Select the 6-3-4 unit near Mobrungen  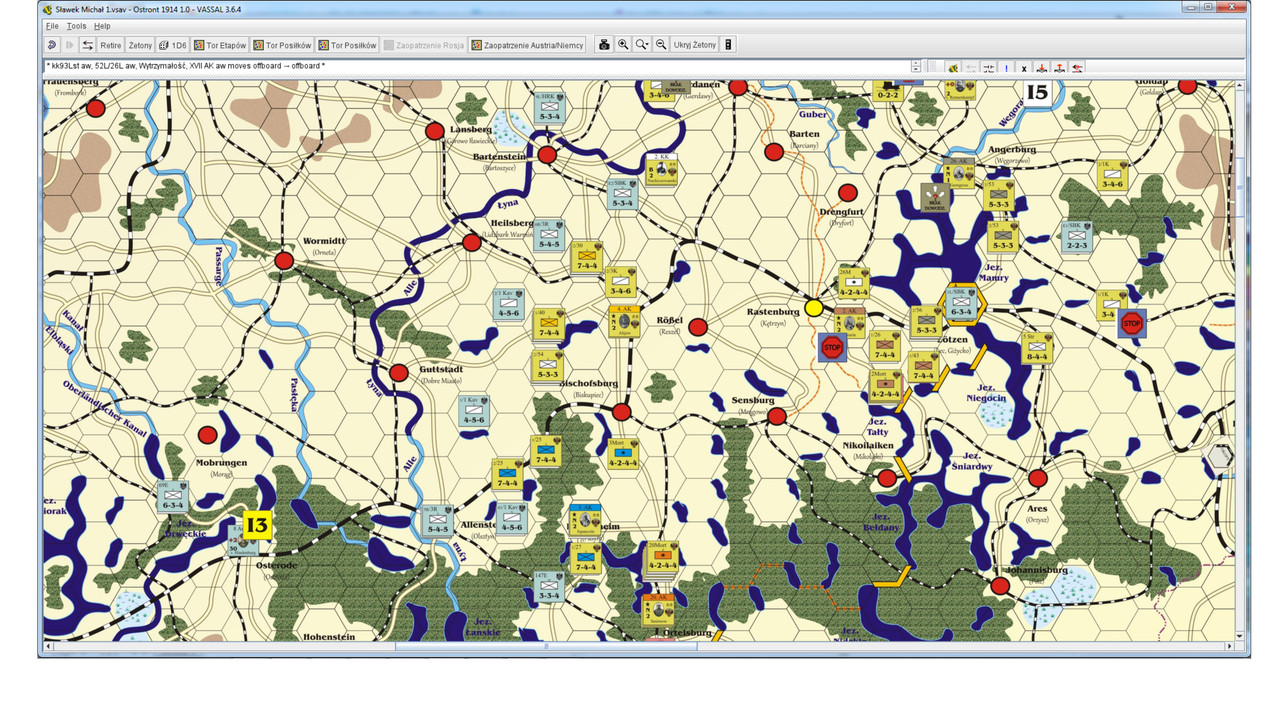coord(172,496)
